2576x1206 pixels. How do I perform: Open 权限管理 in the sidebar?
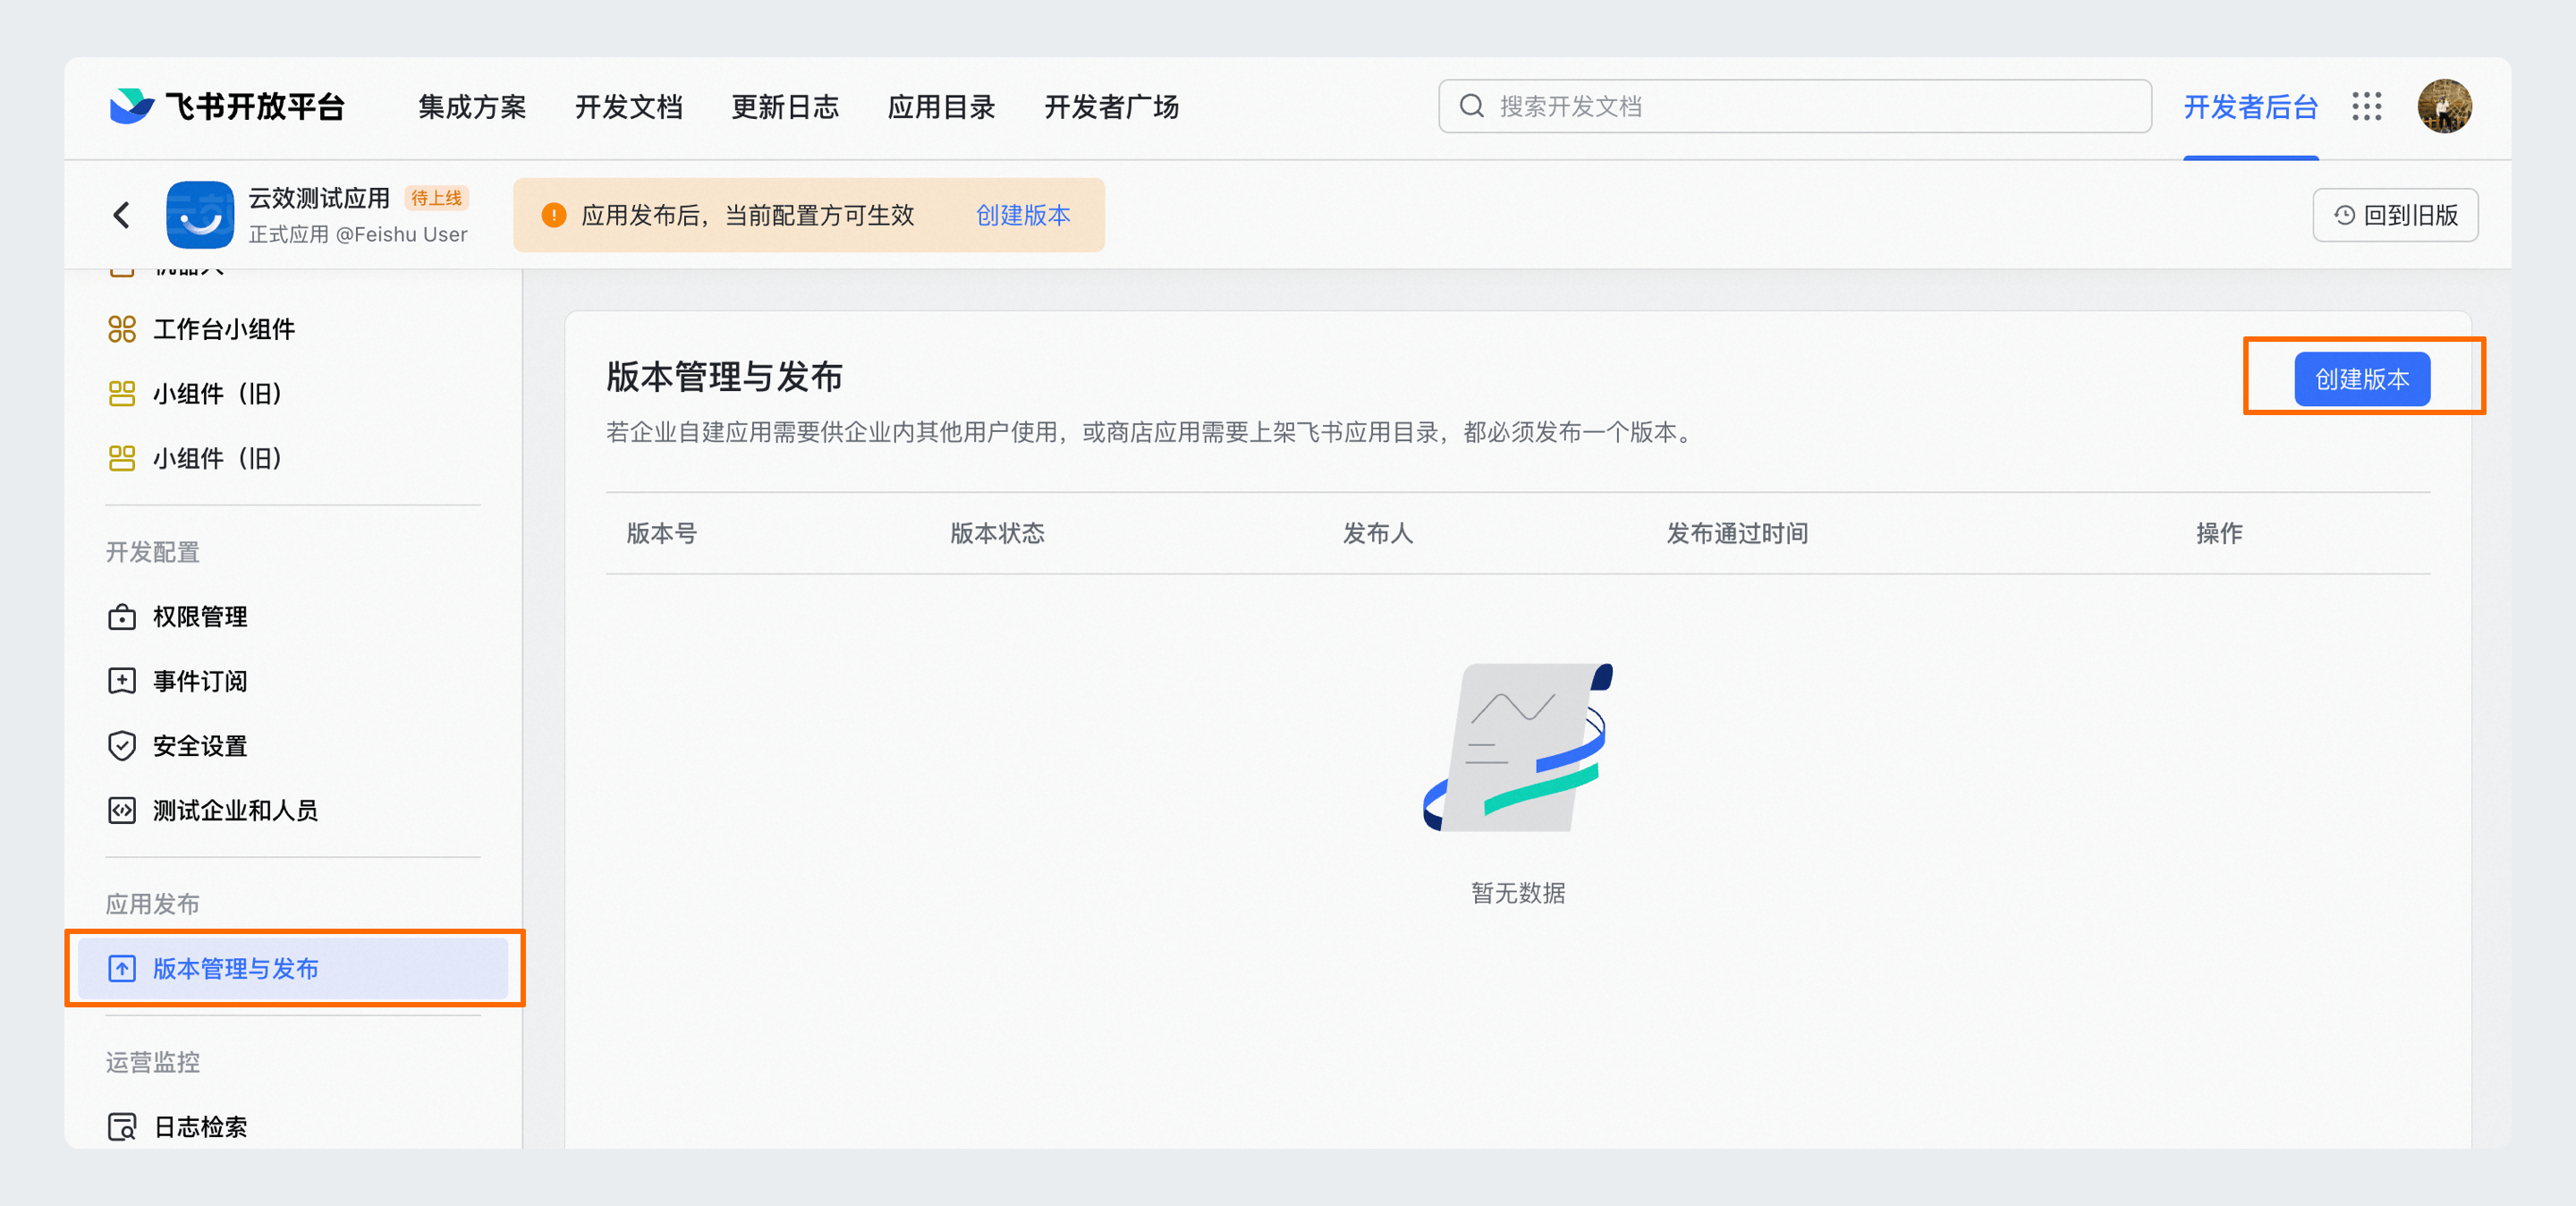pyautogui.click(x=293, y=617)
